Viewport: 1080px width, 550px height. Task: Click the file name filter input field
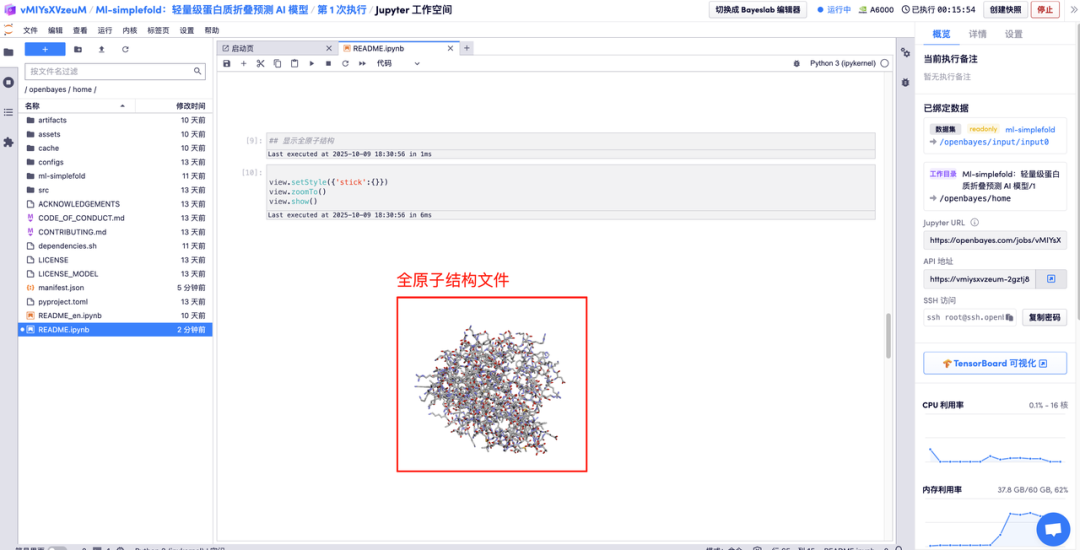point(110,71)
